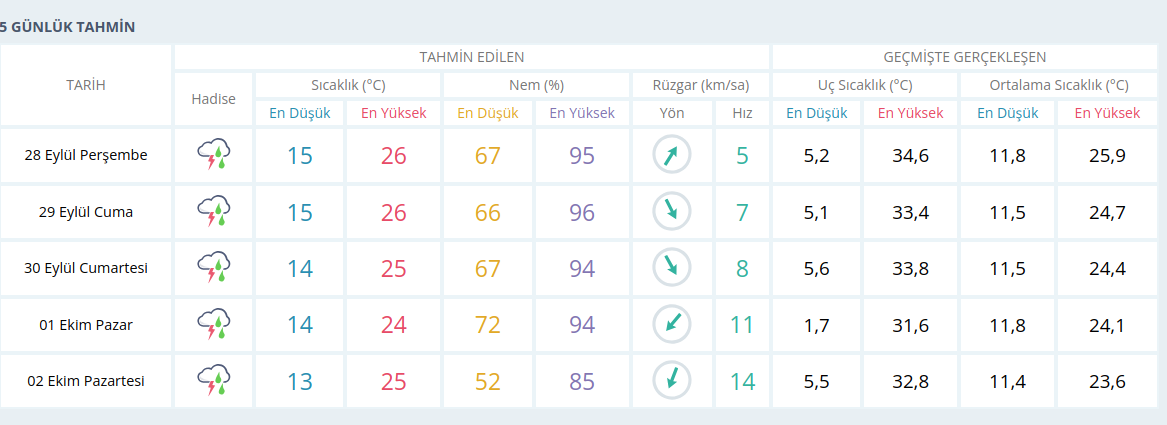Viewport: 1167px width, 425px height.
Task: Click the wind direction arrow for 29 Eylül Cuma
Action: click(671, 212)
